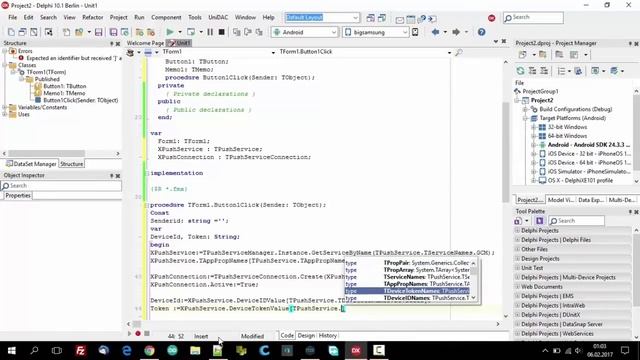Select TAppPropNames in code completion list
This screenshot has height=360, width=640.
pyautogui.click(x=407, y=284)
